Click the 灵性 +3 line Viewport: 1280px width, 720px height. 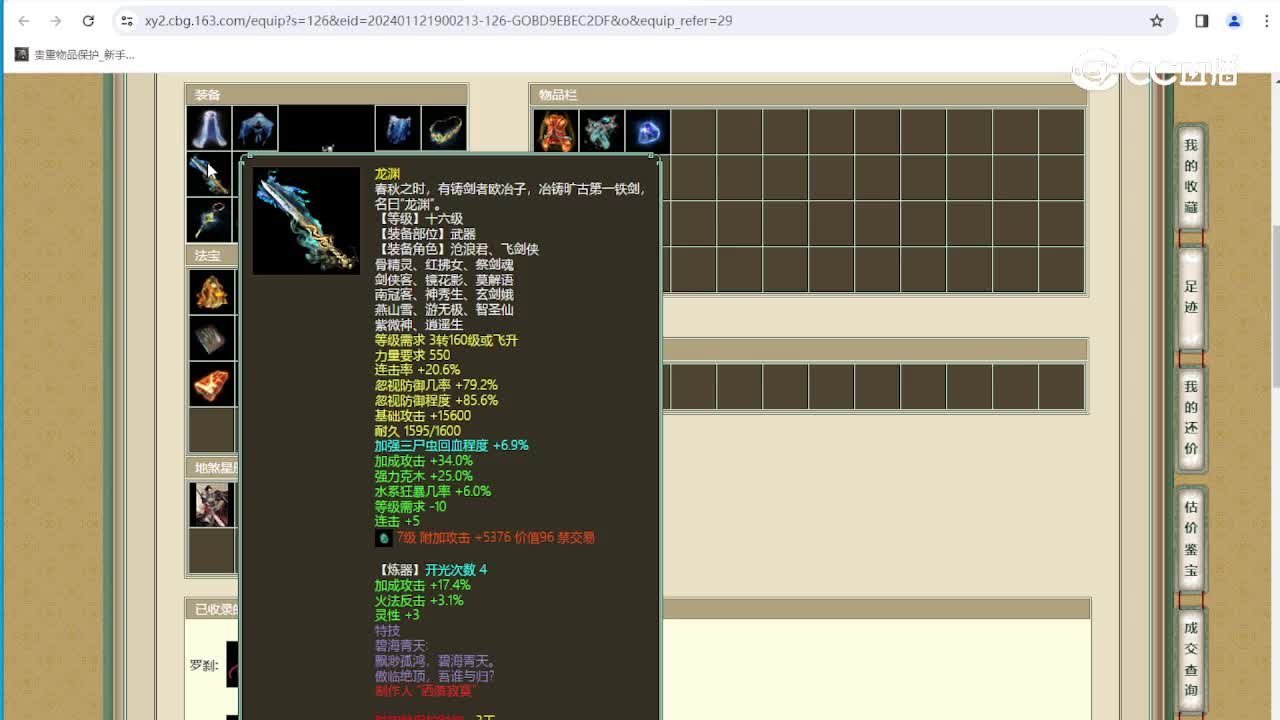coord(397,616)
